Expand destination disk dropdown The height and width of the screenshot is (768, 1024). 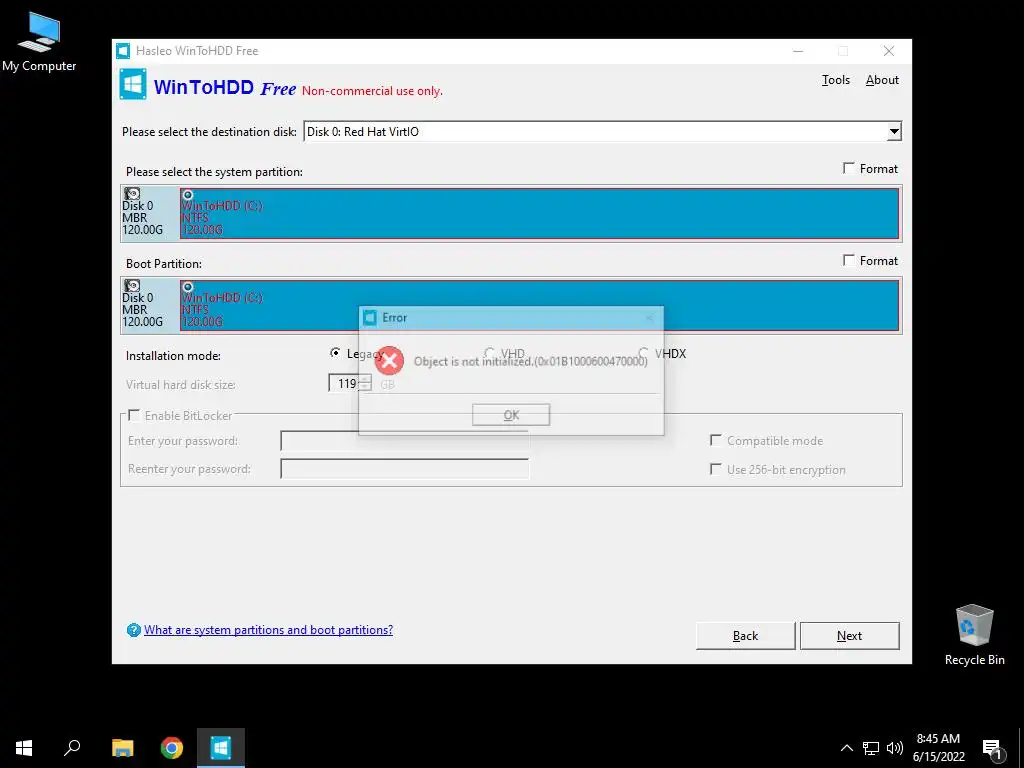coord(894,132)
